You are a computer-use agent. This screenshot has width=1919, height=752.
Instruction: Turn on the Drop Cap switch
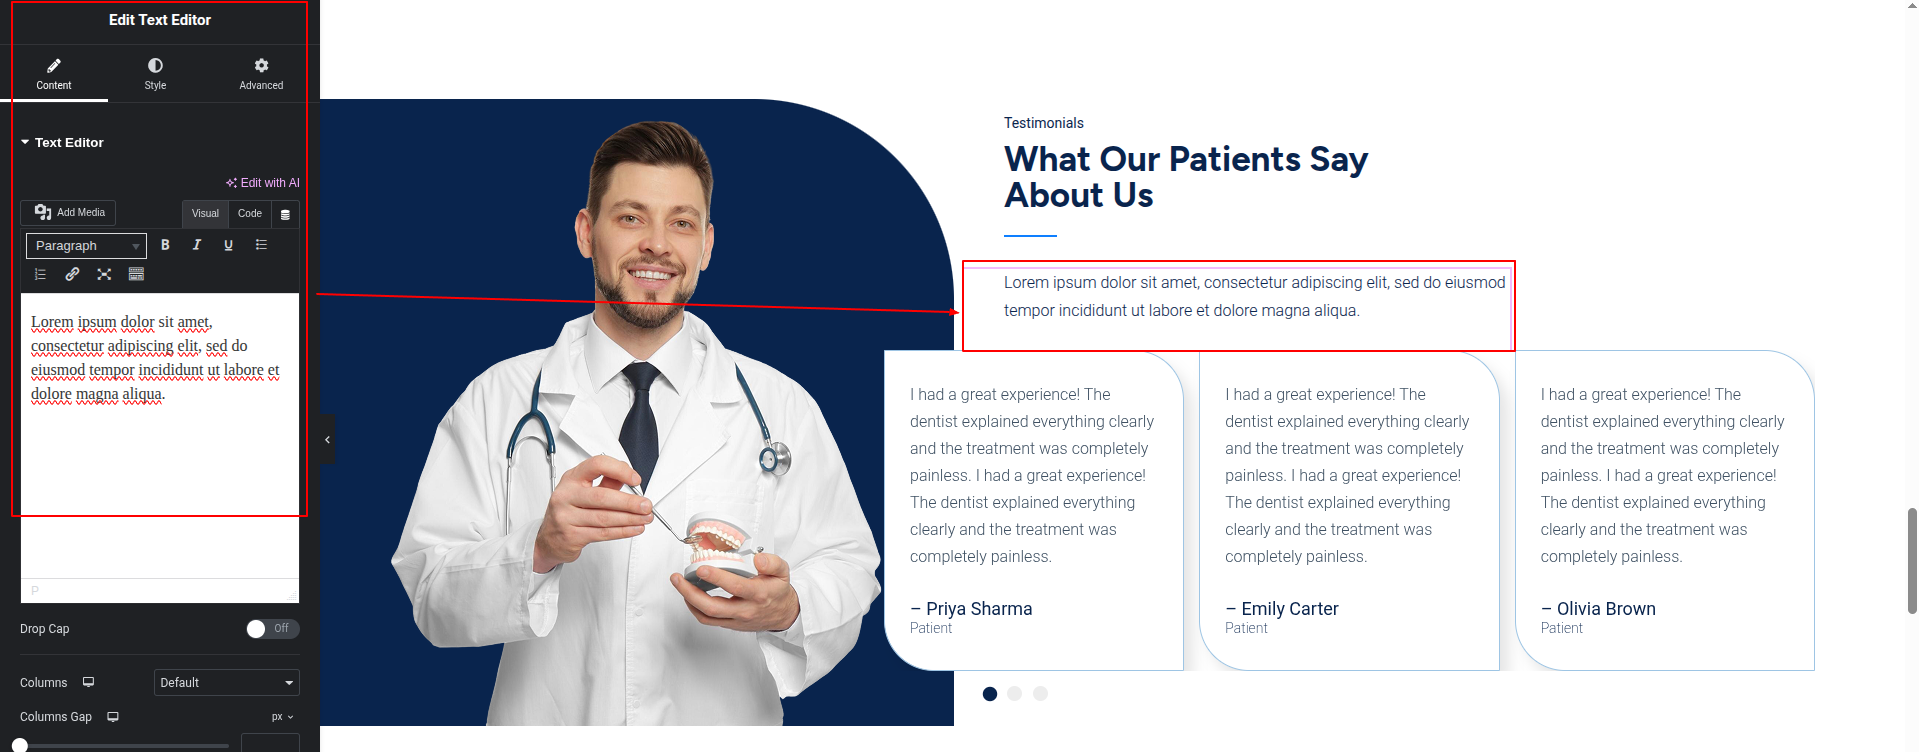(272, 629)
